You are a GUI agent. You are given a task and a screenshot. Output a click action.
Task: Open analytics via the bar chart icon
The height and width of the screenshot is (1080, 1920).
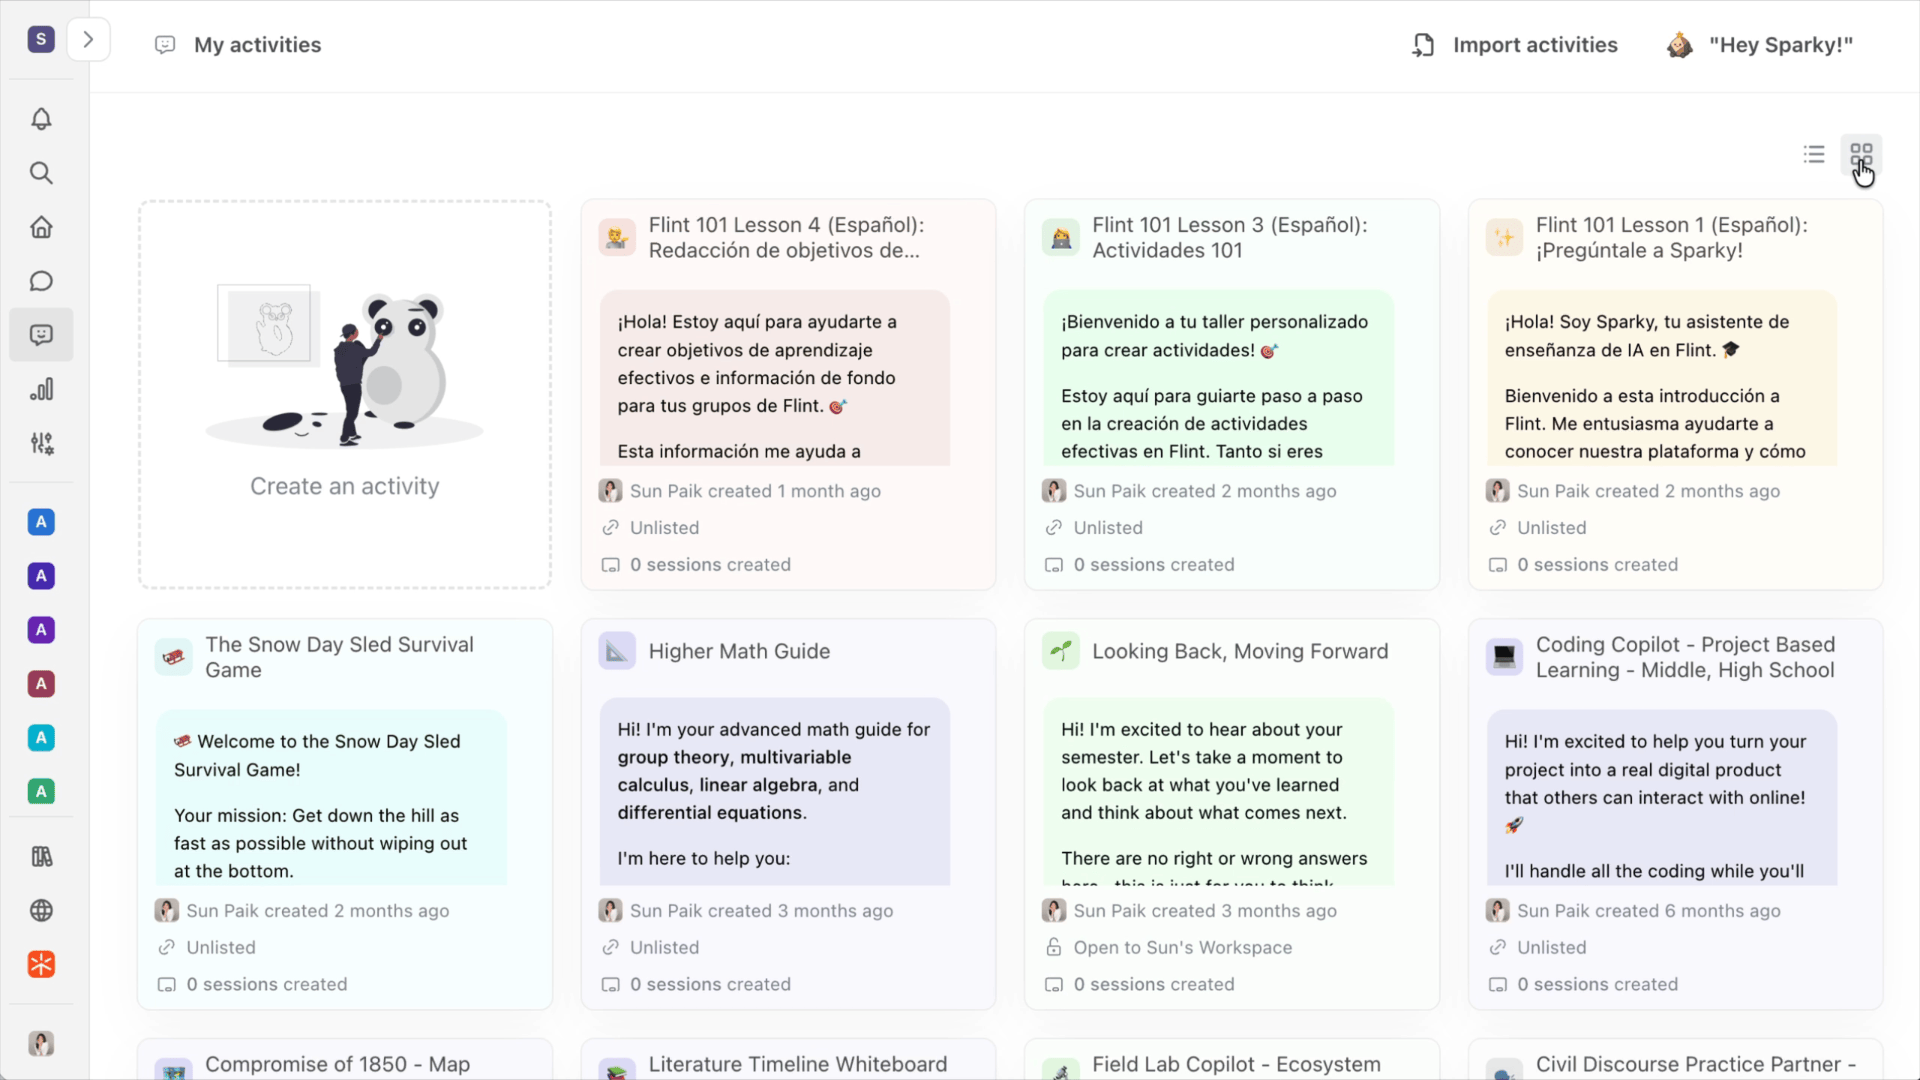click(x=41, y=389)
